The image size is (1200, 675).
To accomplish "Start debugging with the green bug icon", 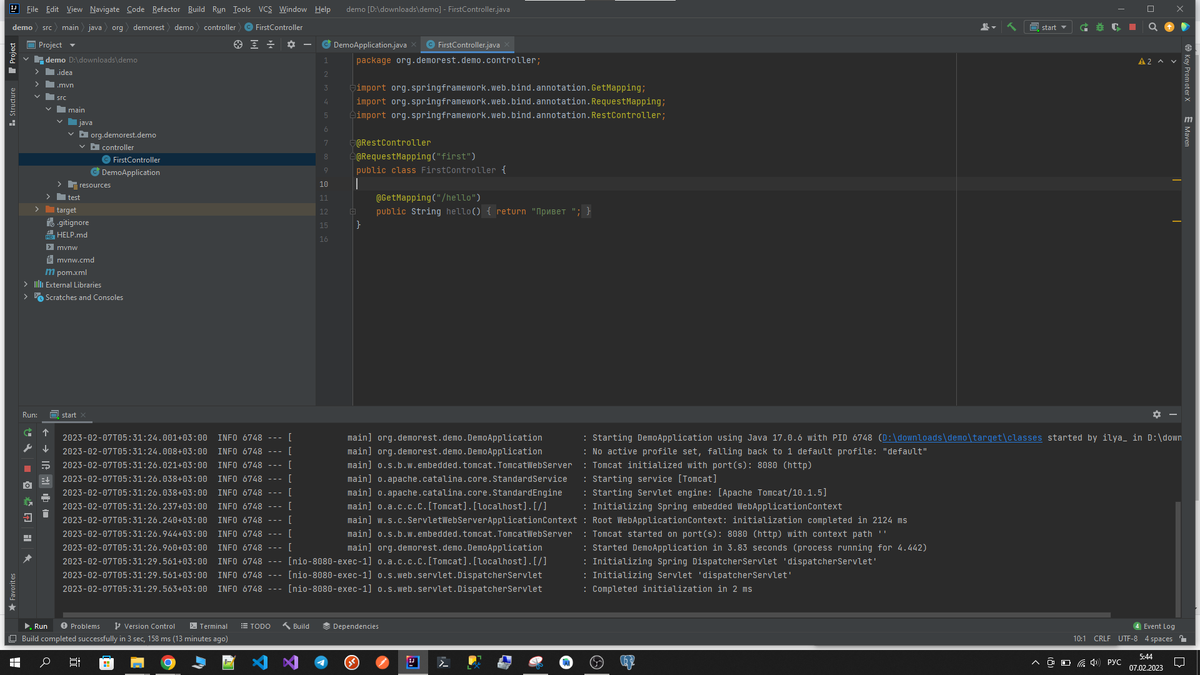I will point(1100,27).
